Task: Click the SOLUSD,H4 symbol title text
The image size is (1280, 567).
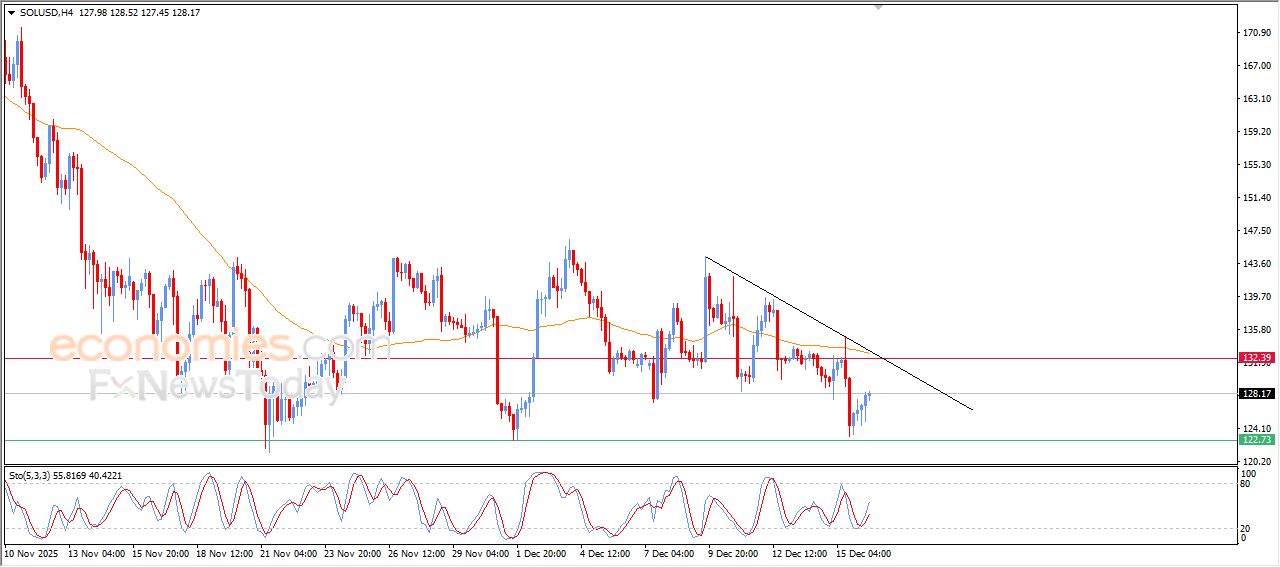Action: [x=46, y=13]
